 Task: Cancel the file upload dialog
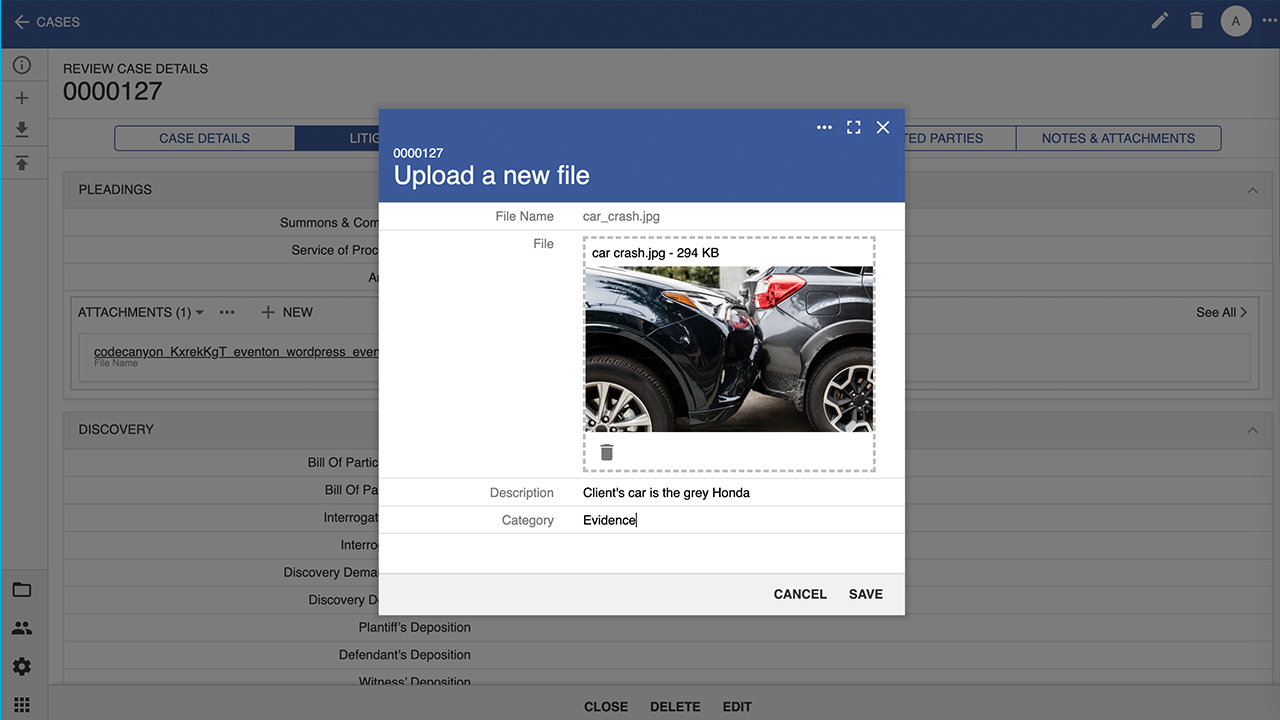pyautogui.click(x=800, y=594)
